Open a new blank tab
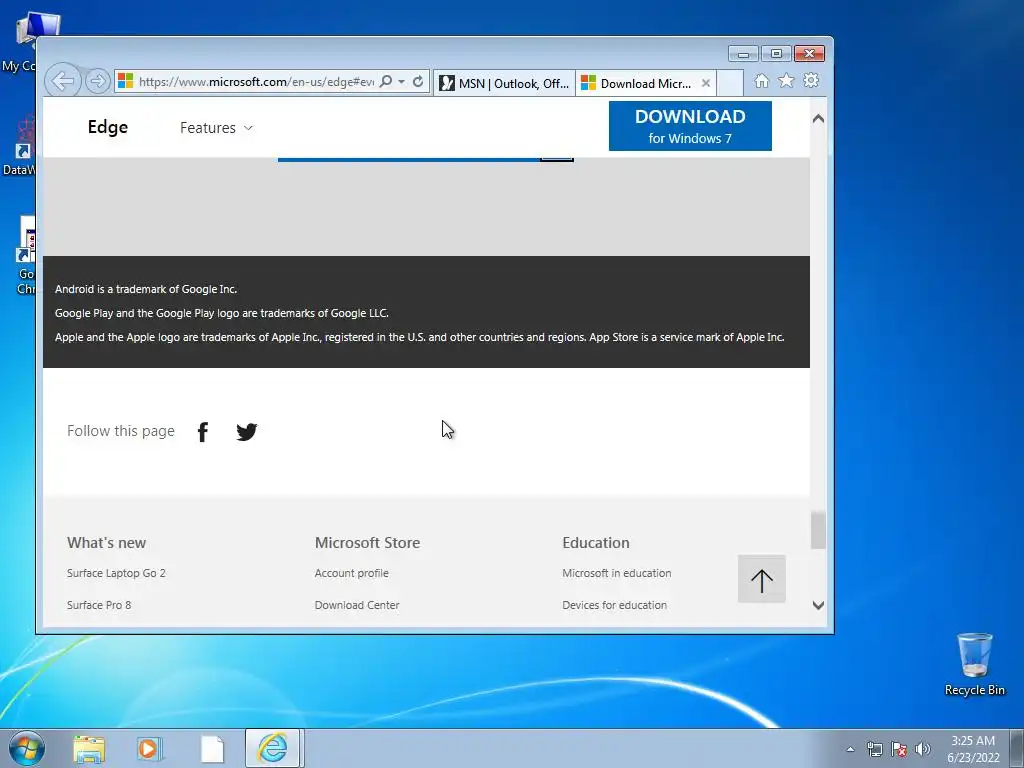Screen dimensions: 1024x768 [x=730, y=83]
